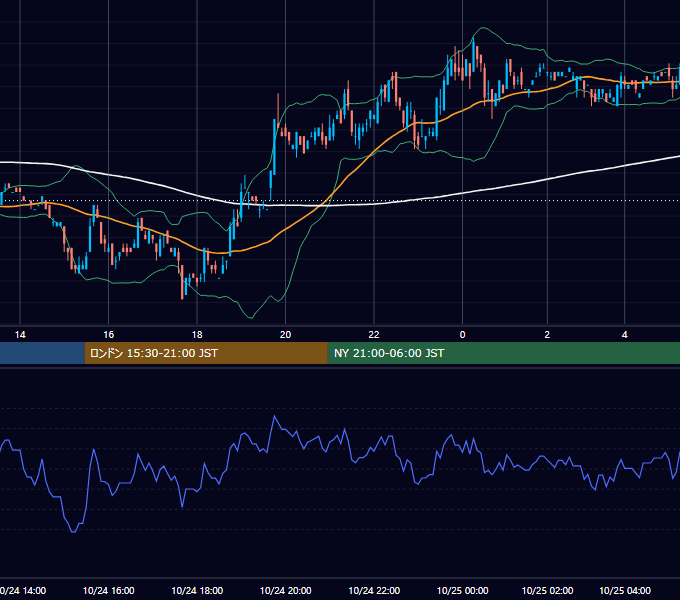
Task: Click the blue session bar before ロンドン
Action: tap(42, 353)
